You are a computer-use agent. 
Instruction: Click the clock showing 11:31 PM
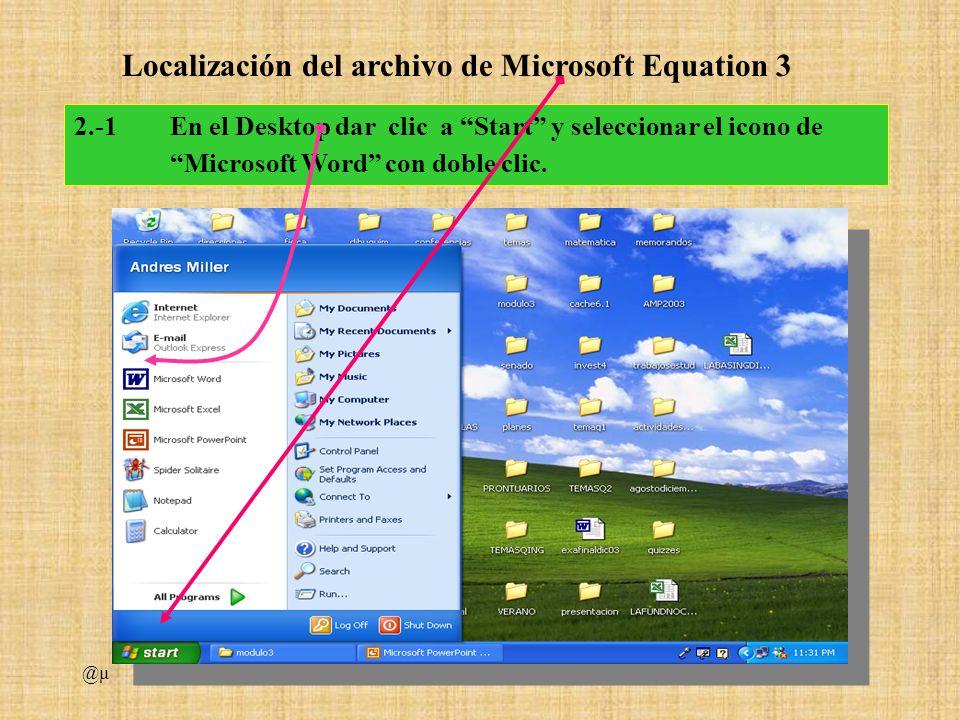(x=814, y=653)
